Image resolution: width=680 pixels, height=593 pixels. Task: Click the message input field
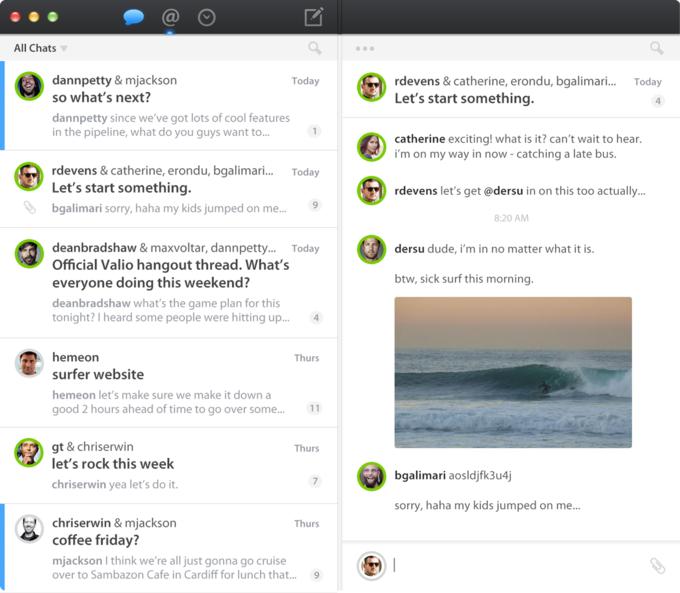coord(518,565)
